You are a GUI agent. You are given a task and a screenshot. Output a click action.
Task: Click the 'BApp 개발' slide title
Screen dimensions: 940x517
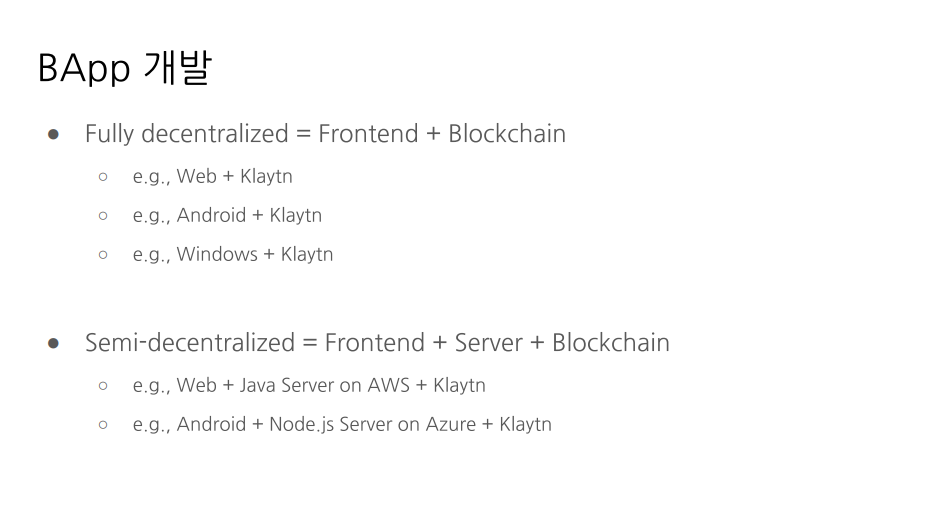(x=124, y=69)
